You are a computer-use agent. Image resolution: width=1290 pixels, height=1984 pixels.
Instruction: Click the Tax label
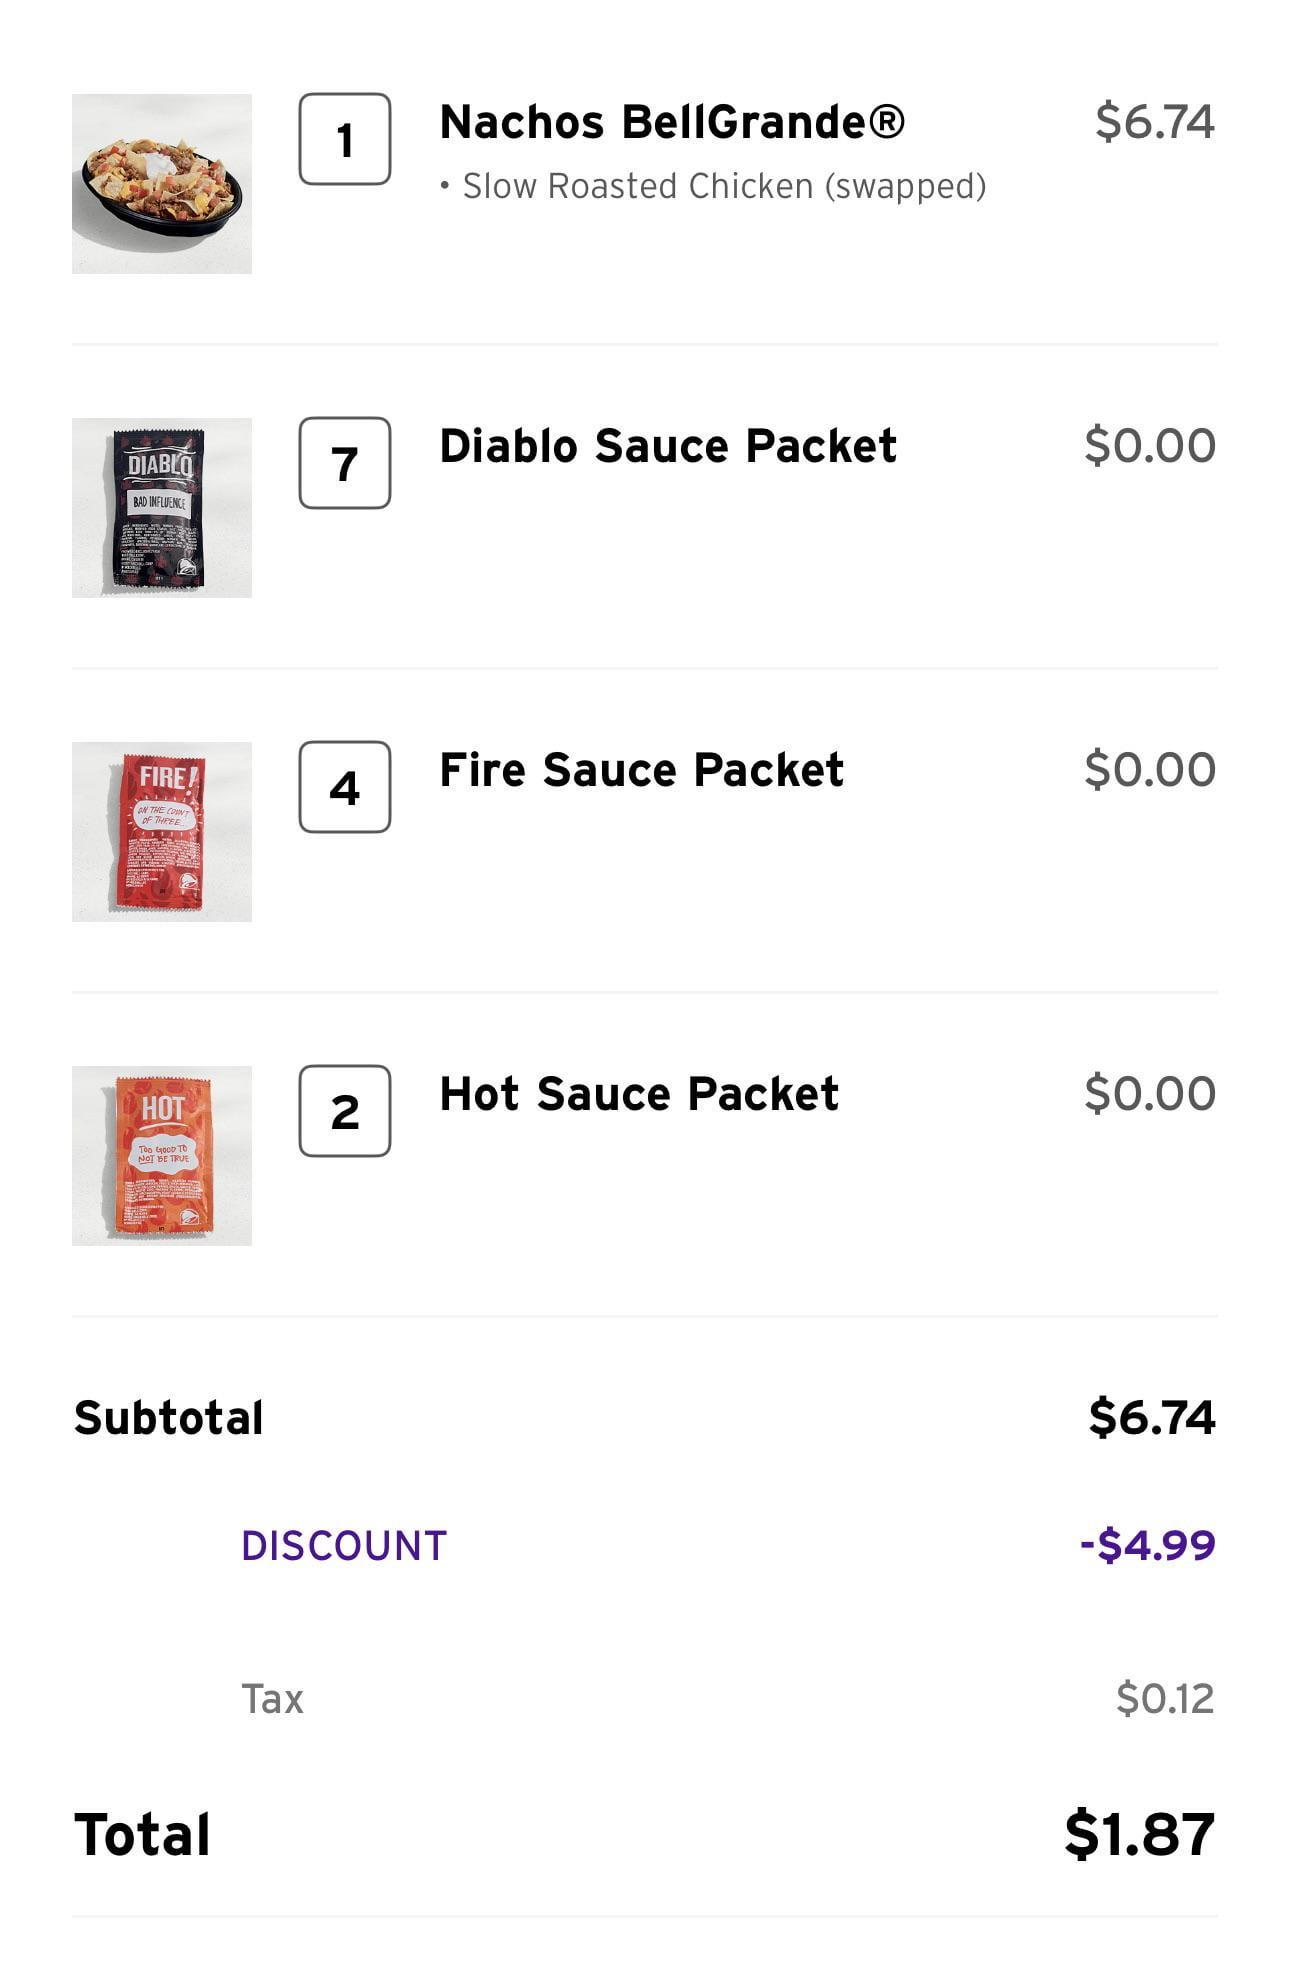[272, 1699]
